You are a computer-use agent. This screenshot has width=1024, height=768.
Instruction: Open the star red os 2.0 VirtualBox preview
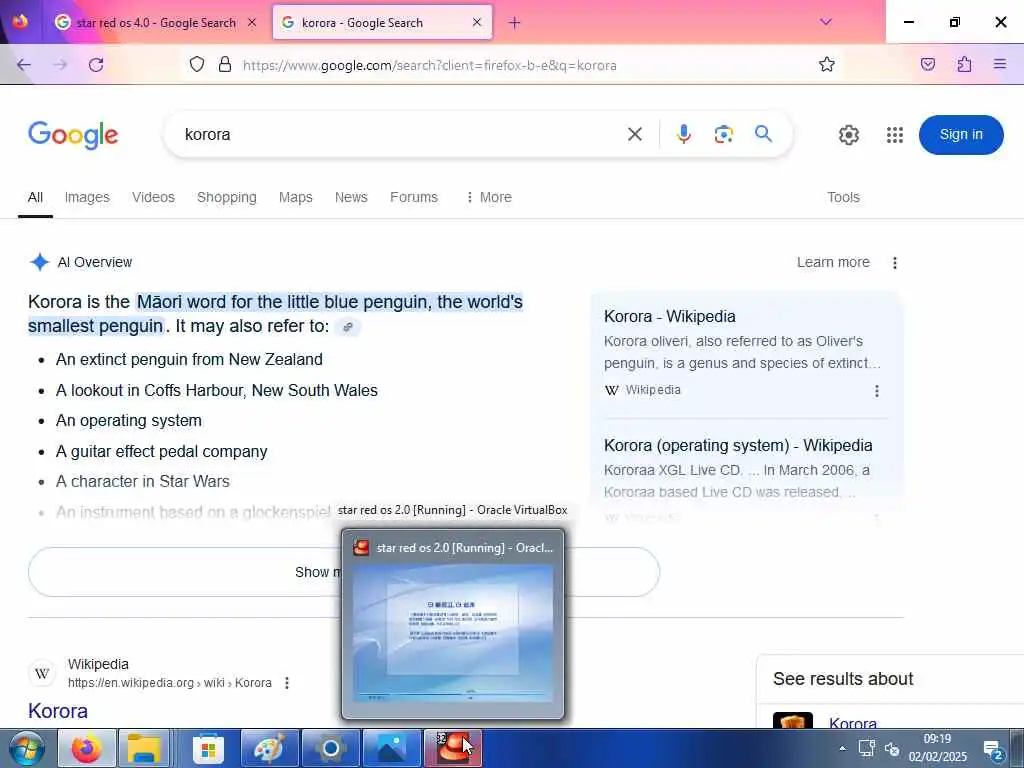[x=453, y=624]
